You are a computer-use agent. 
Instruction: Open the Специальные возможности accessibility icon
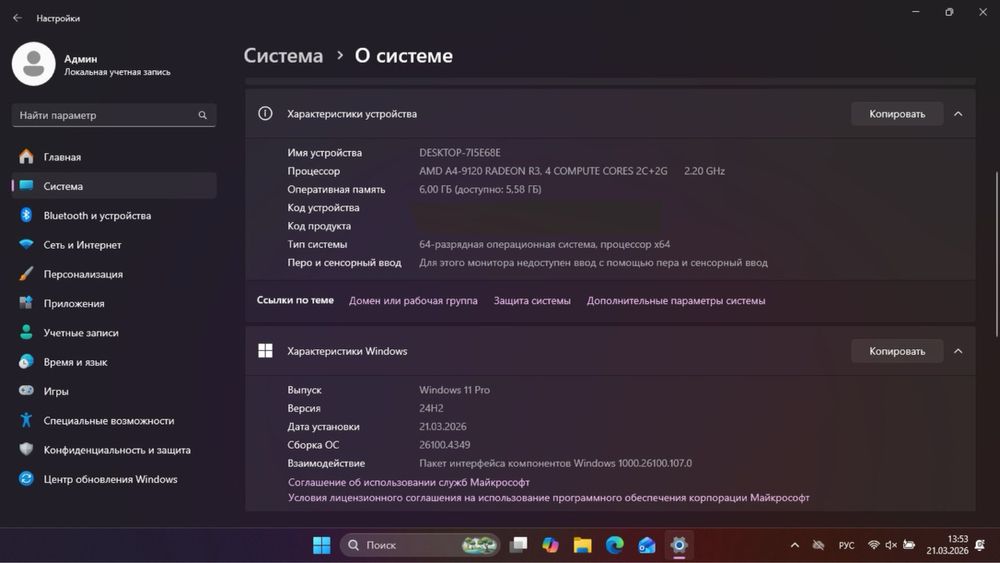26,420
